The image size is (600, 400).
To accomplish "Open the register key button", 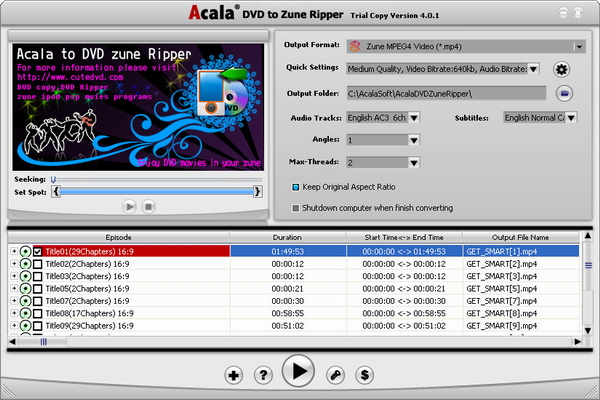I will (335, 375).
